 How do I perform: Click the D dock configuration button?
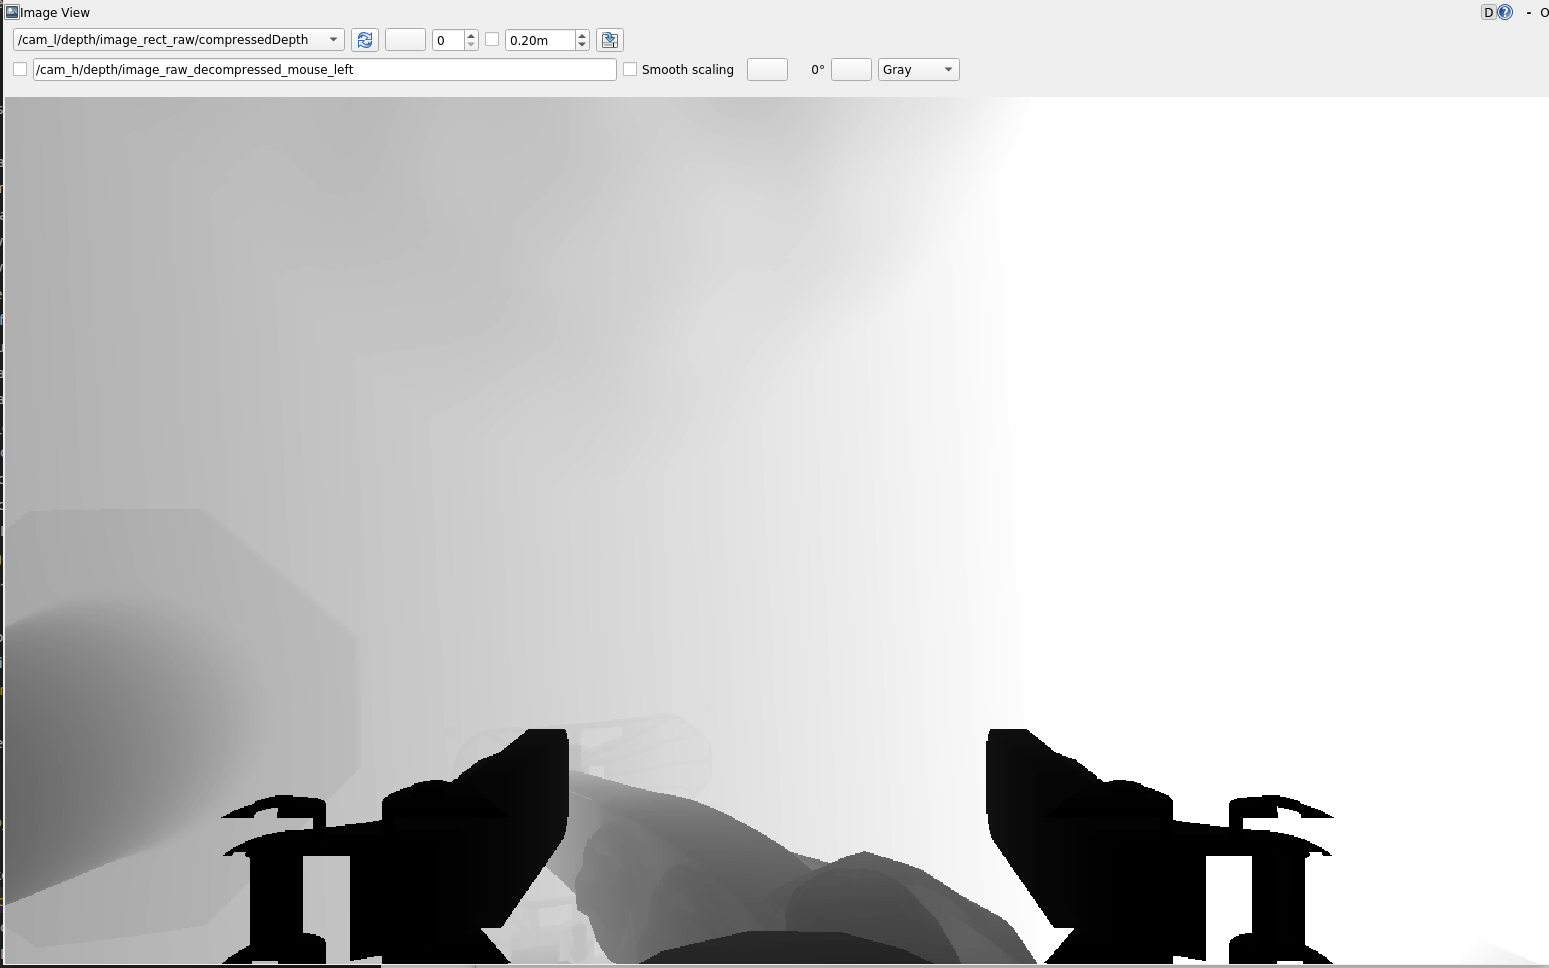(x=1488, y=13)
